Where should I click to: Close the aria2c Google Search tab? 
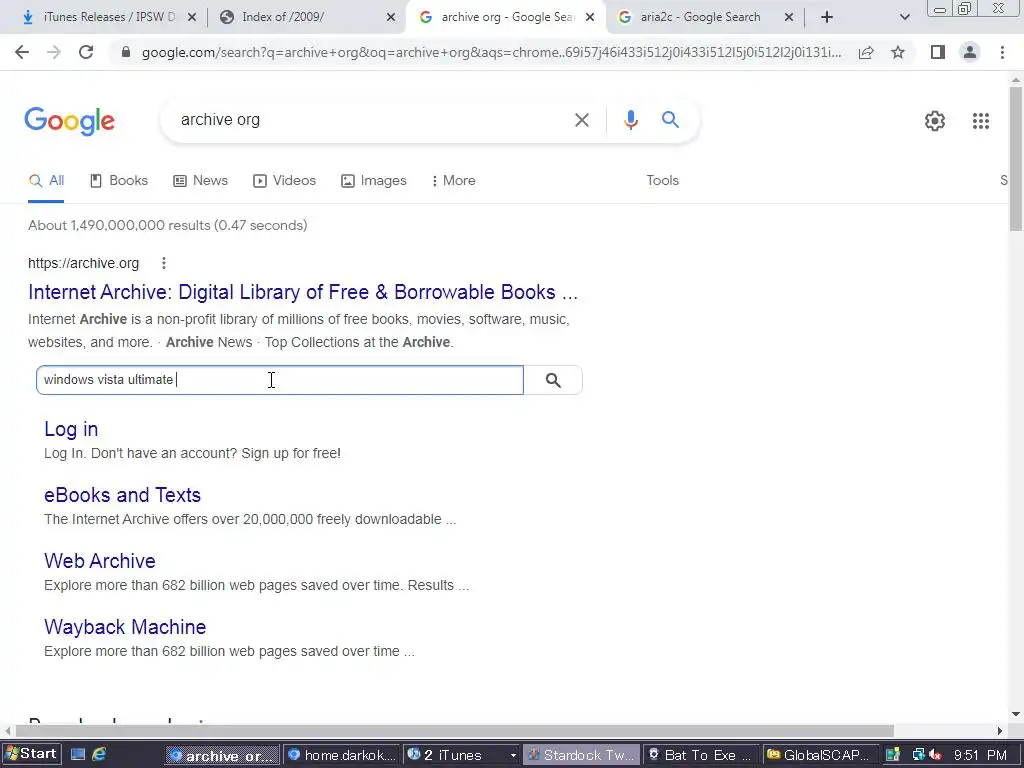(789, 18)
